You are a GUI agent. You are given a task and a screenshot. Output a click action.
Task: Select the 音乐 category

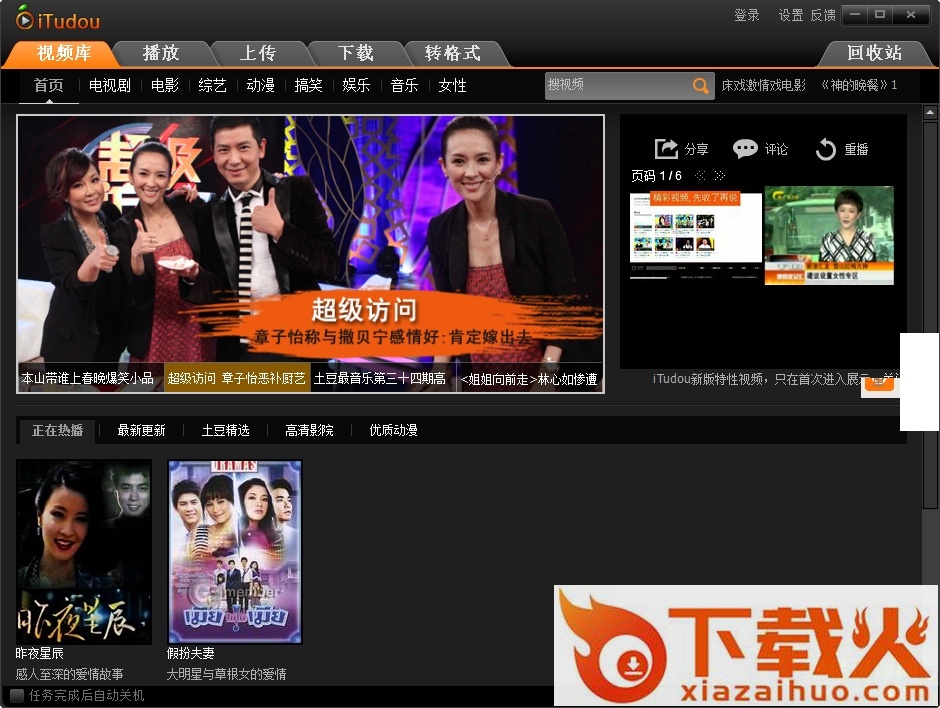point(404,86)
